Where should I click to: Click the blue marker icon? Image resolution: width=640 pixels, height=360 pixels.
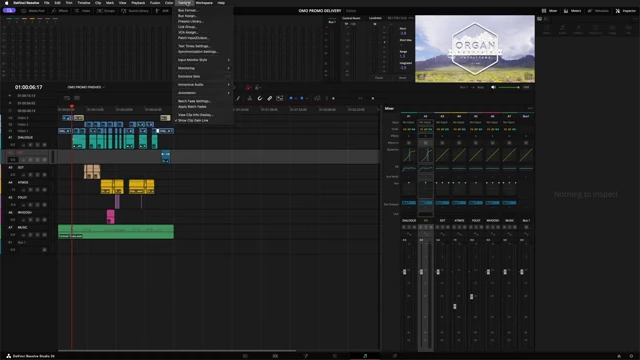(x=302, y=98)
